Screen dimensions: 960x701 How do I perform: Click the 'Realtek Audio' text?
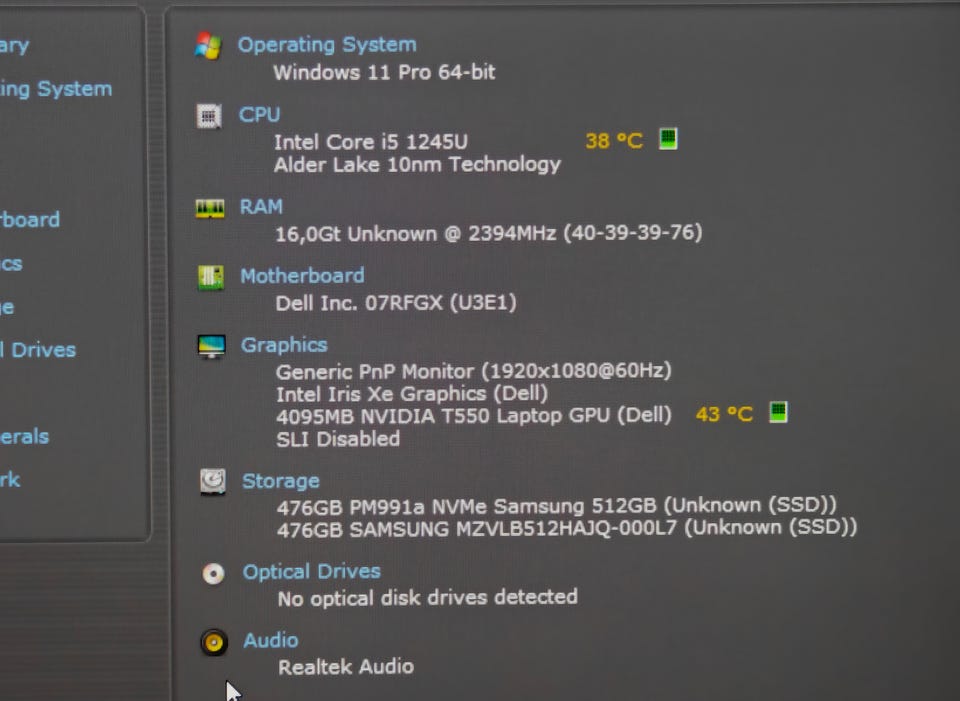click(346, 667)
